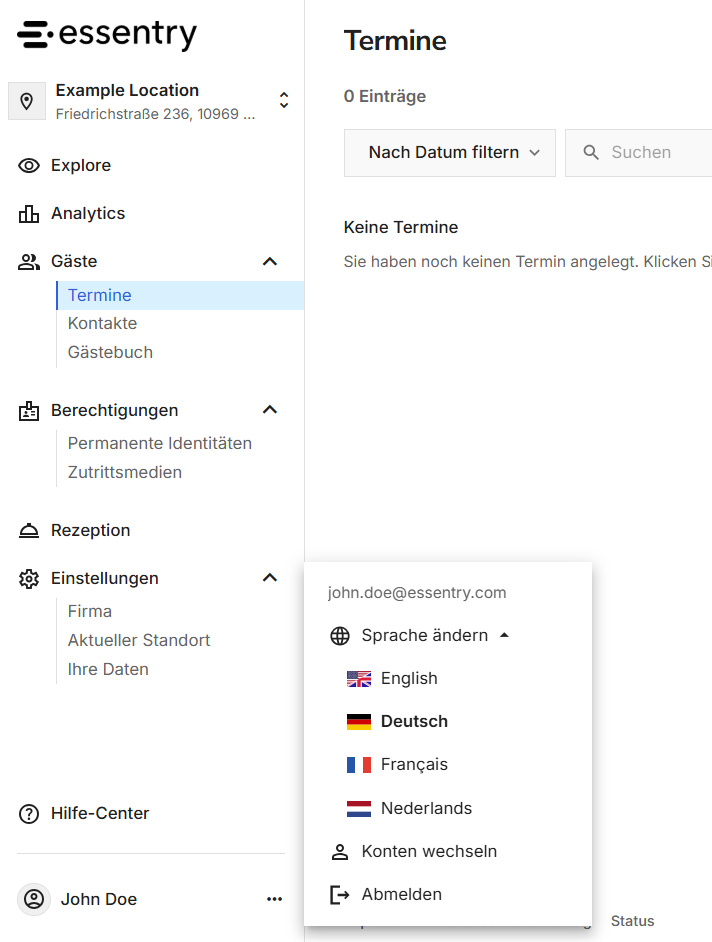The width and height of the screenshot is (712, 942).
Task: Open the Analytics page
Action: [x=88, y=213]
